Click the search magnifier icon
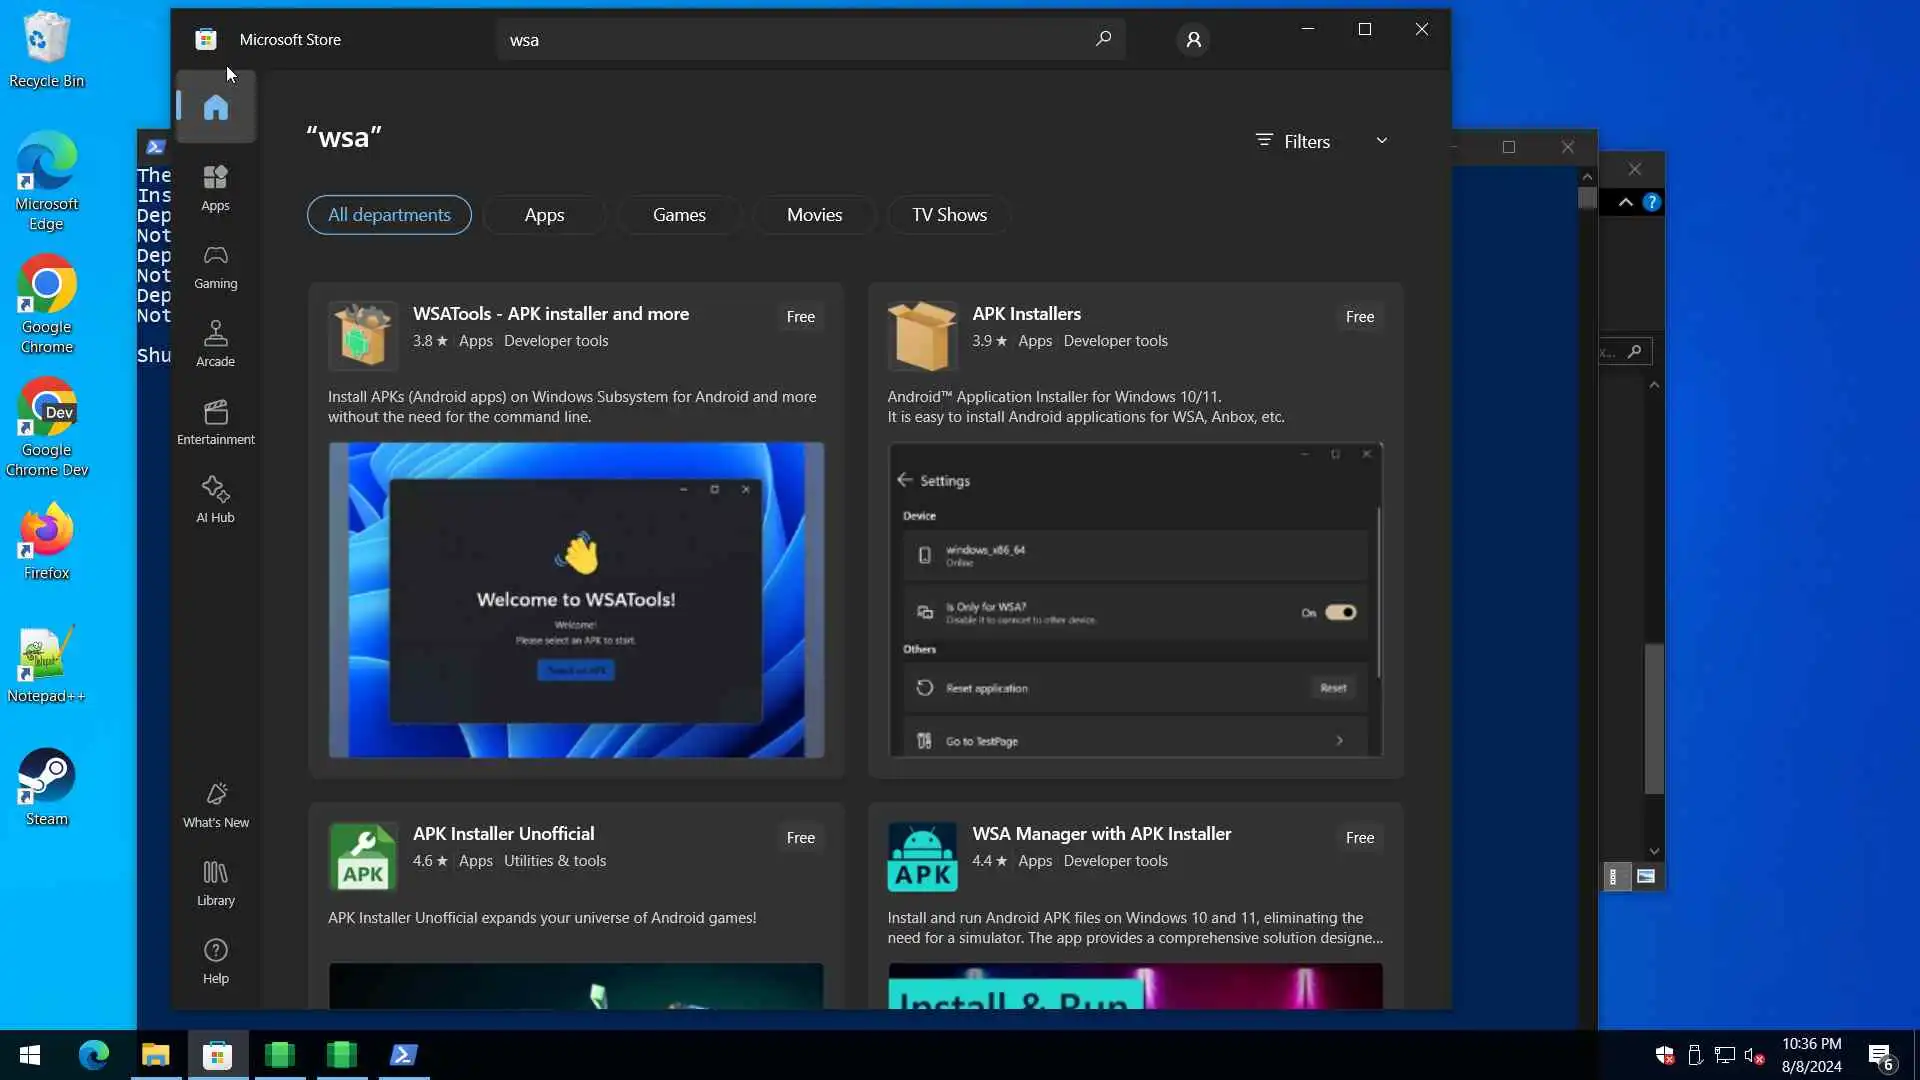Screen dimensions: 1920x1080 point(1103,39)
